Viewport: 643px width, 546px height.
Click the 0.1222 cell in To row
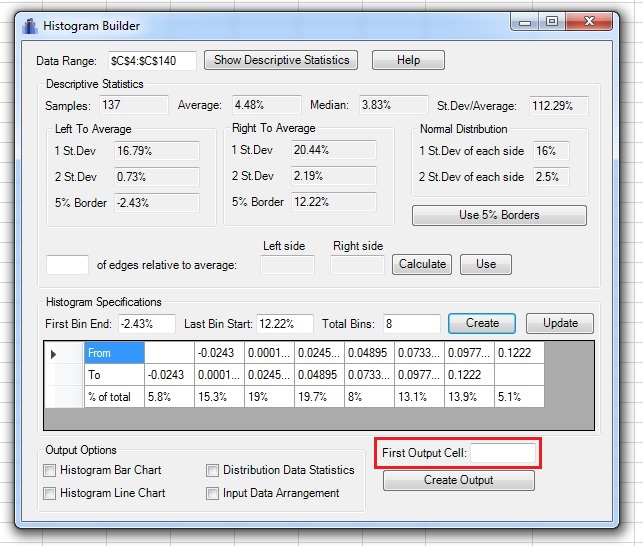click(470, 375)
